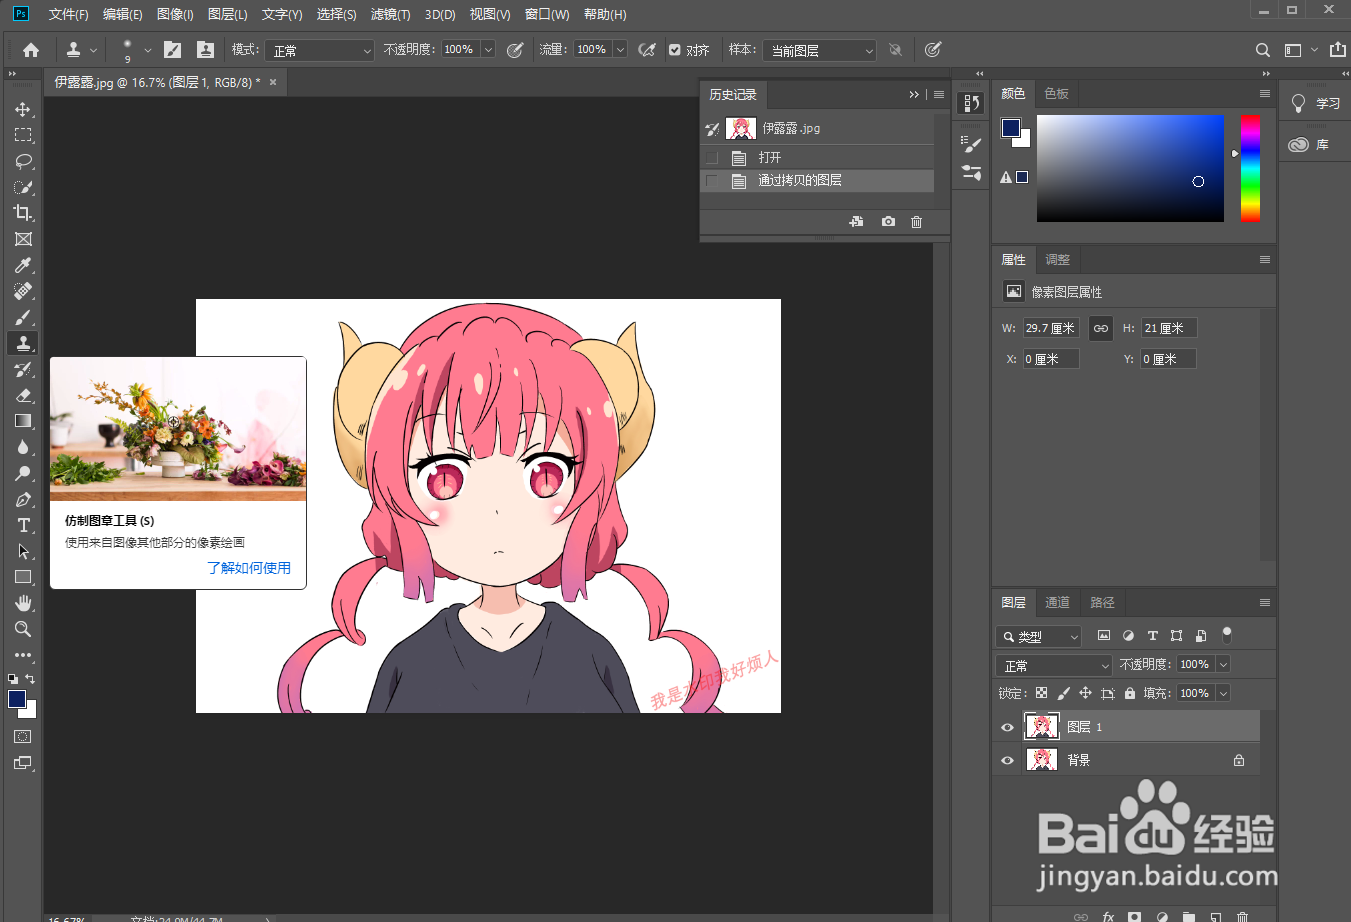
Task: Select the Zoom tool
Action: pyautogui.click(x=23, y=629)
